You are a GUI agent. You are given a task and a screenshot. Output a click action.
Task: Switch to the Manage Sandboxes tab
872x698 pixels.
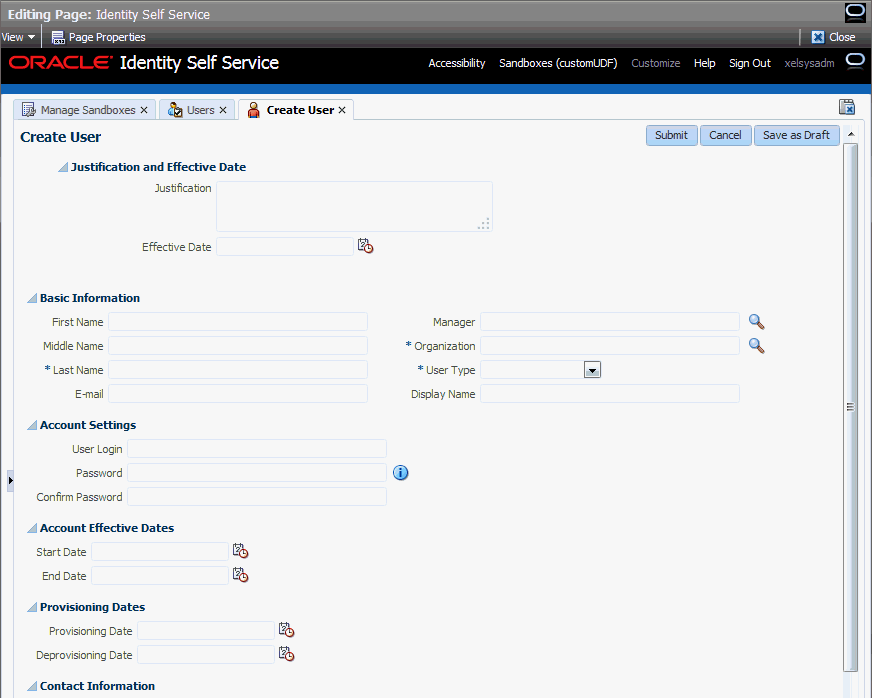click(x=88, y=110)
